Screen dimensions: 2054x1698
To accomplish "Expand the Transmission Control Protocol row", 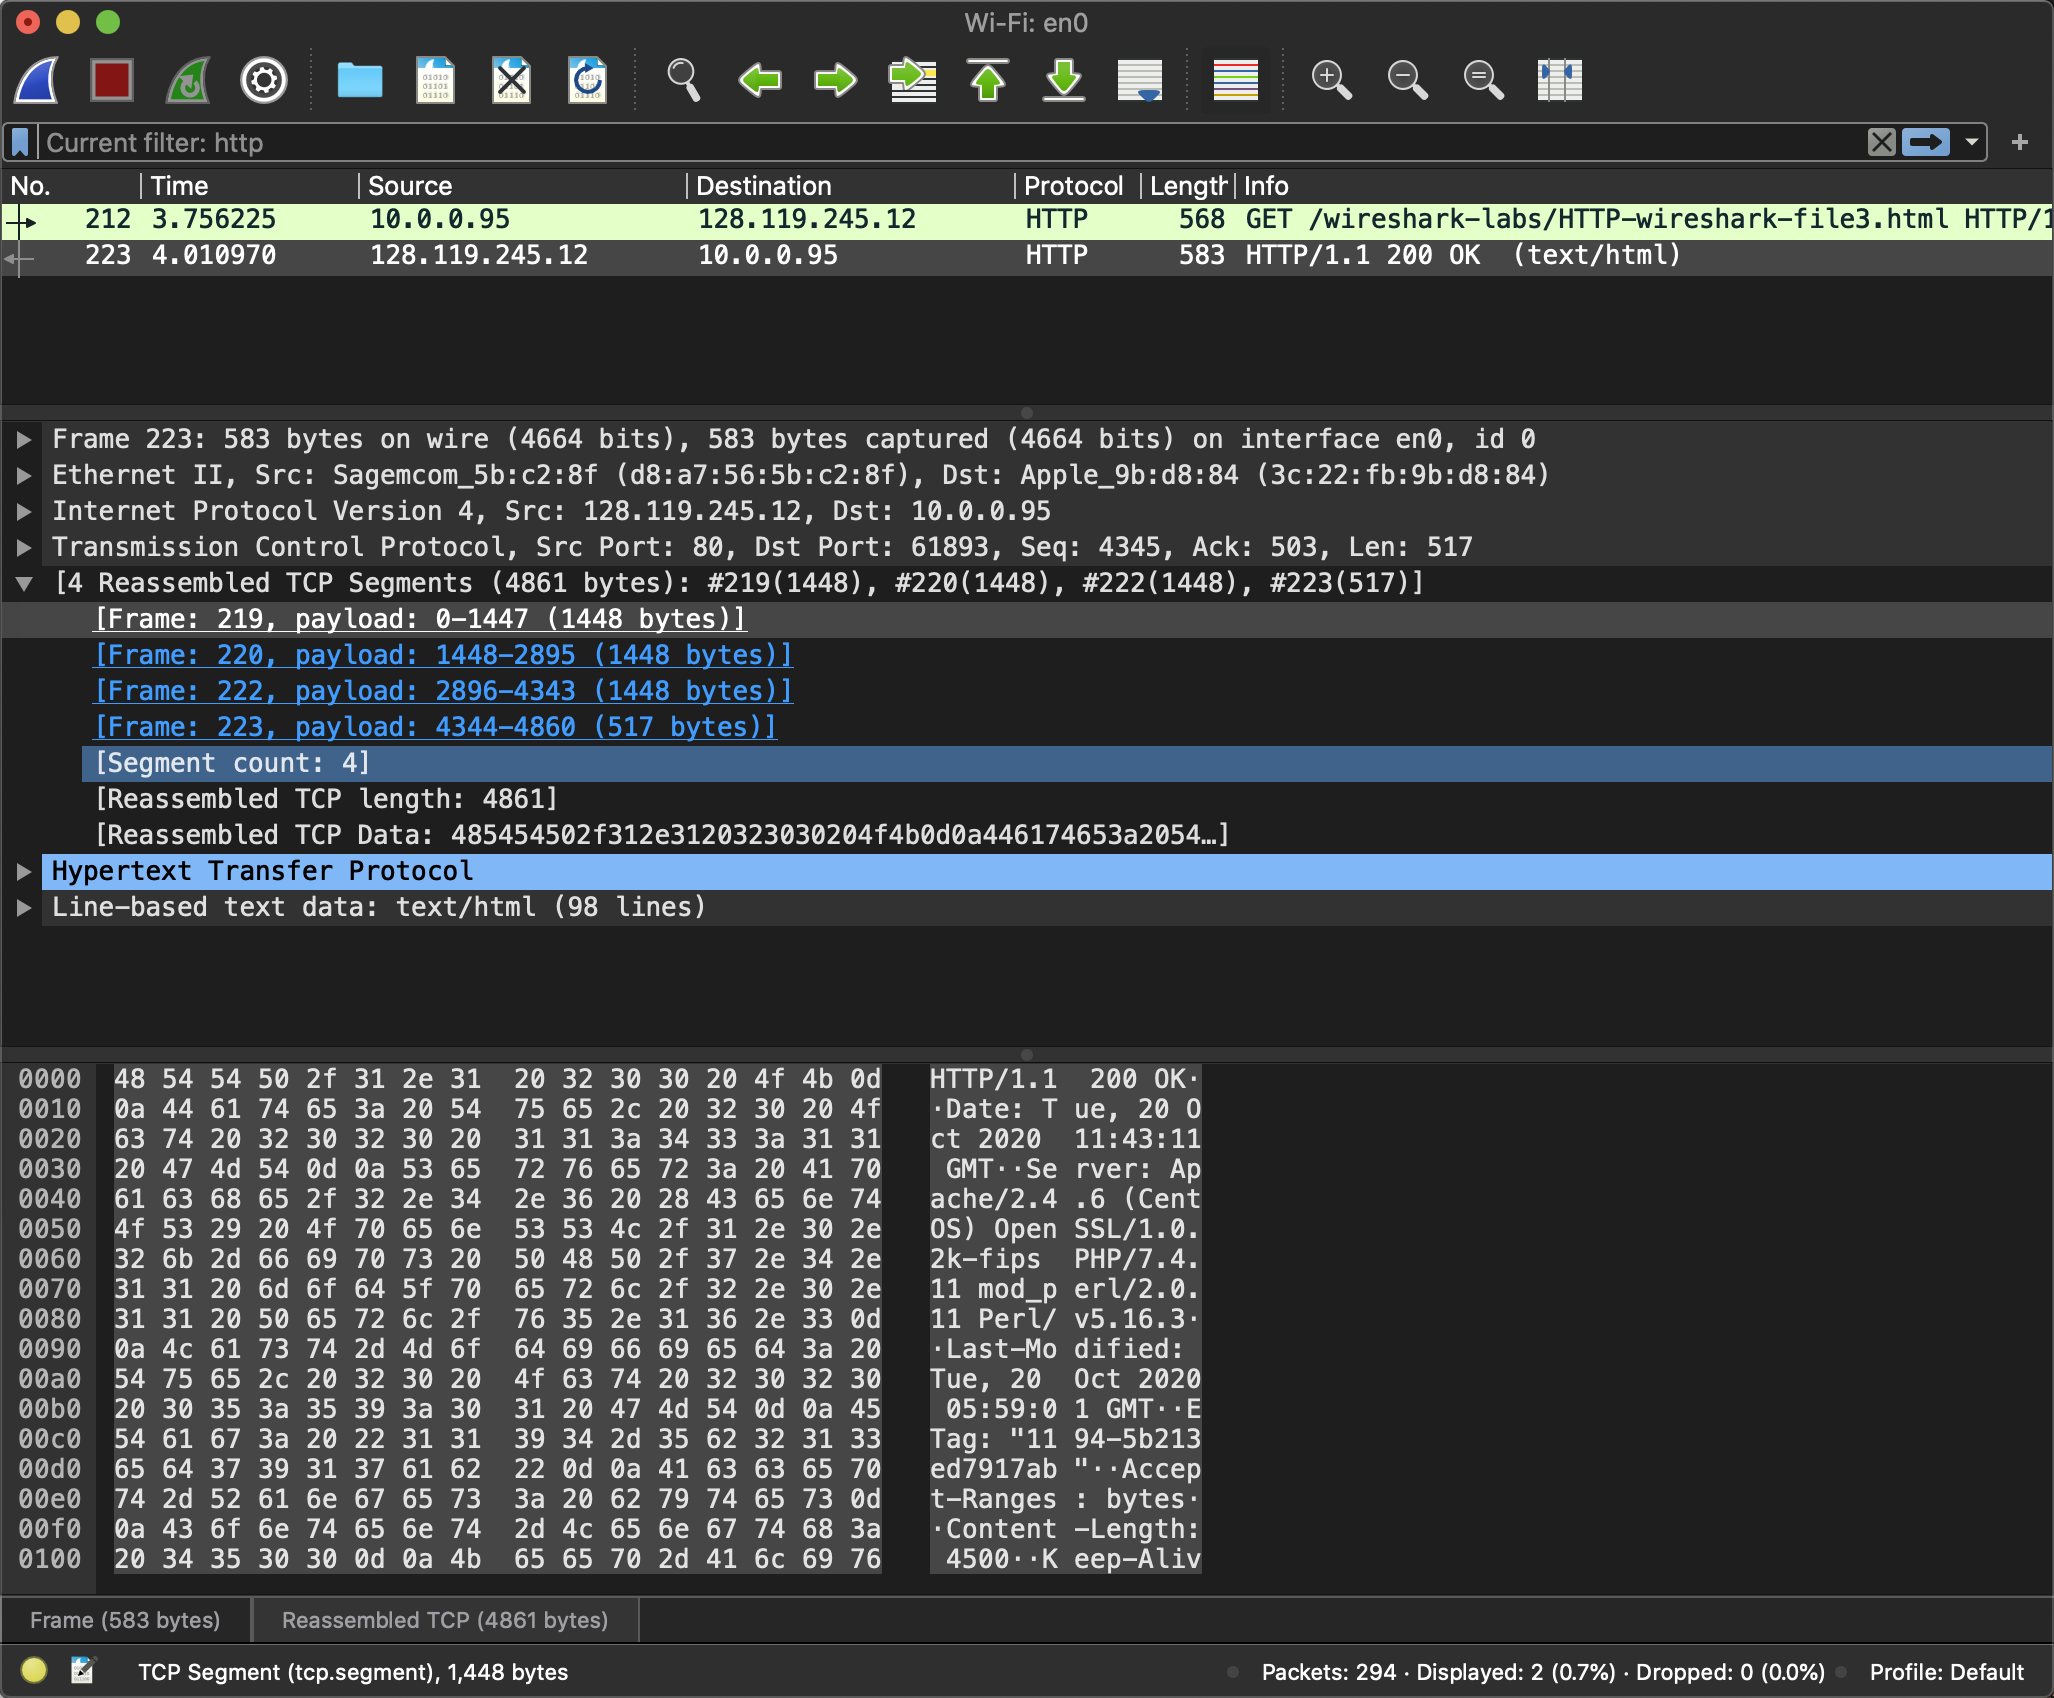I will (24, 548).
